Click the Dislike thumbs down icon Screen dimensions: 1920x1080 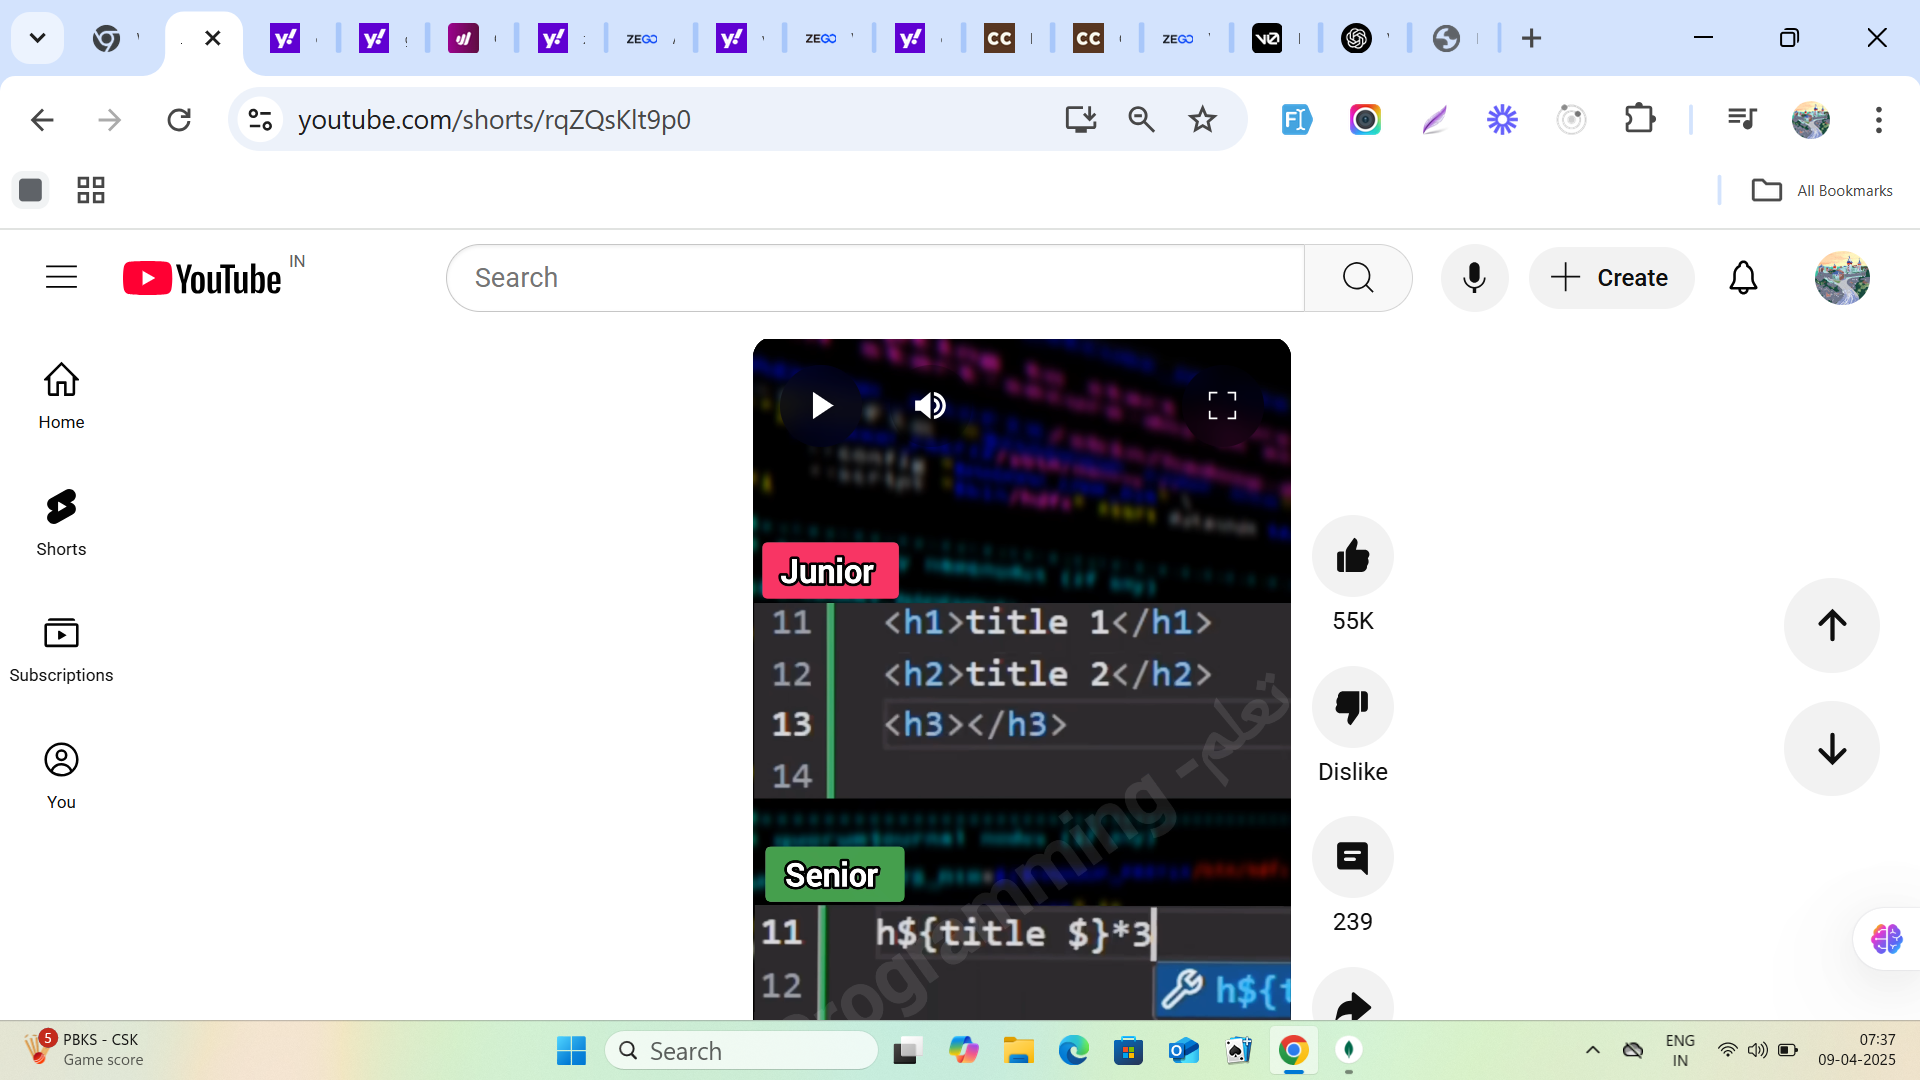[1352, 707]
